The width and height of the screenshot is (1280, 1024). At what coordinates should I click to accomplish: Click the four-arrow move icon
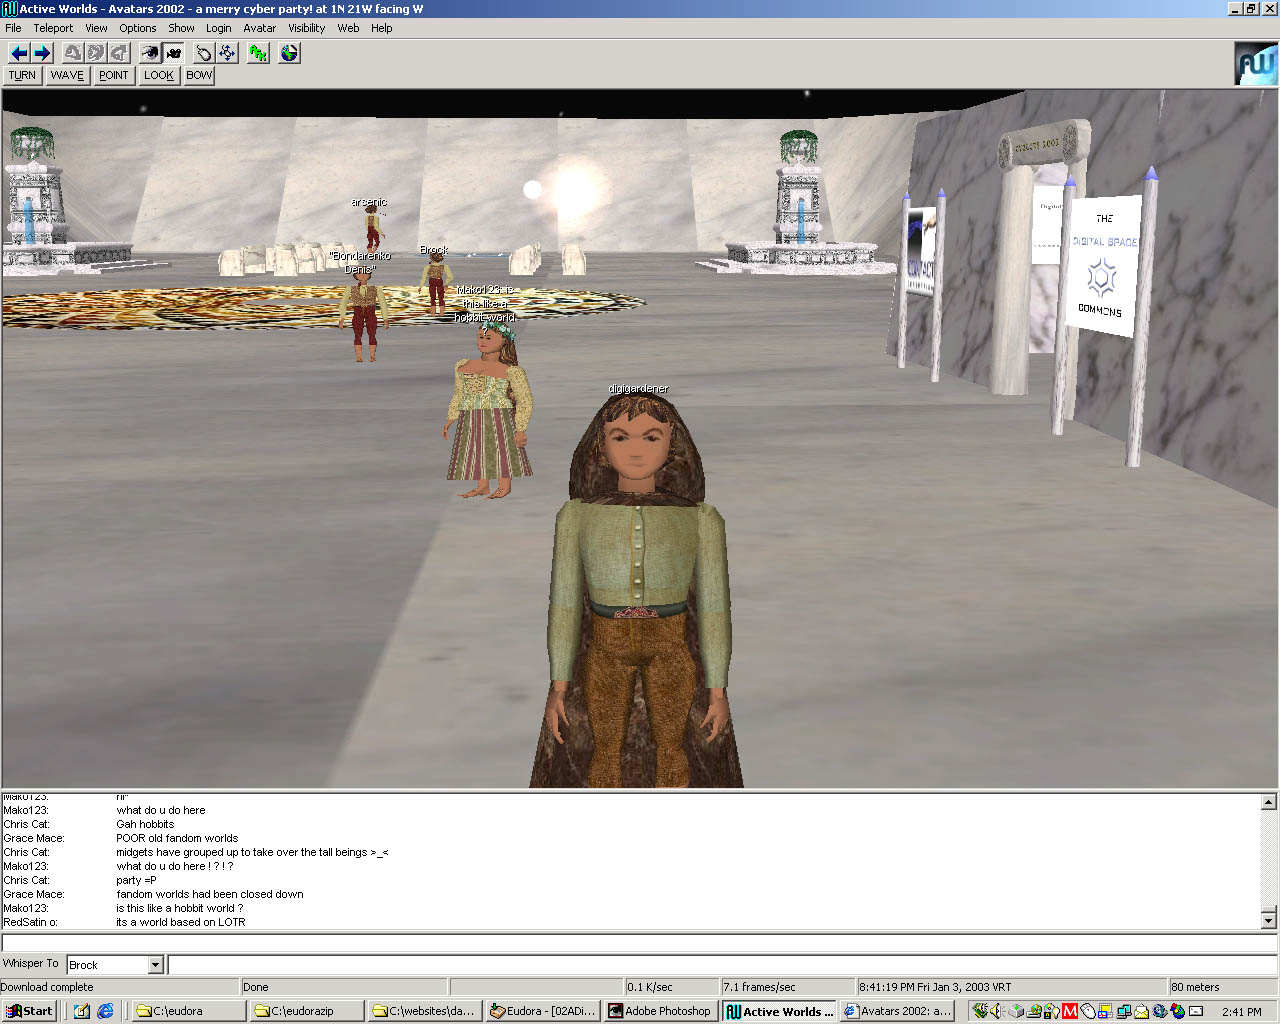[x=227, y=53]
